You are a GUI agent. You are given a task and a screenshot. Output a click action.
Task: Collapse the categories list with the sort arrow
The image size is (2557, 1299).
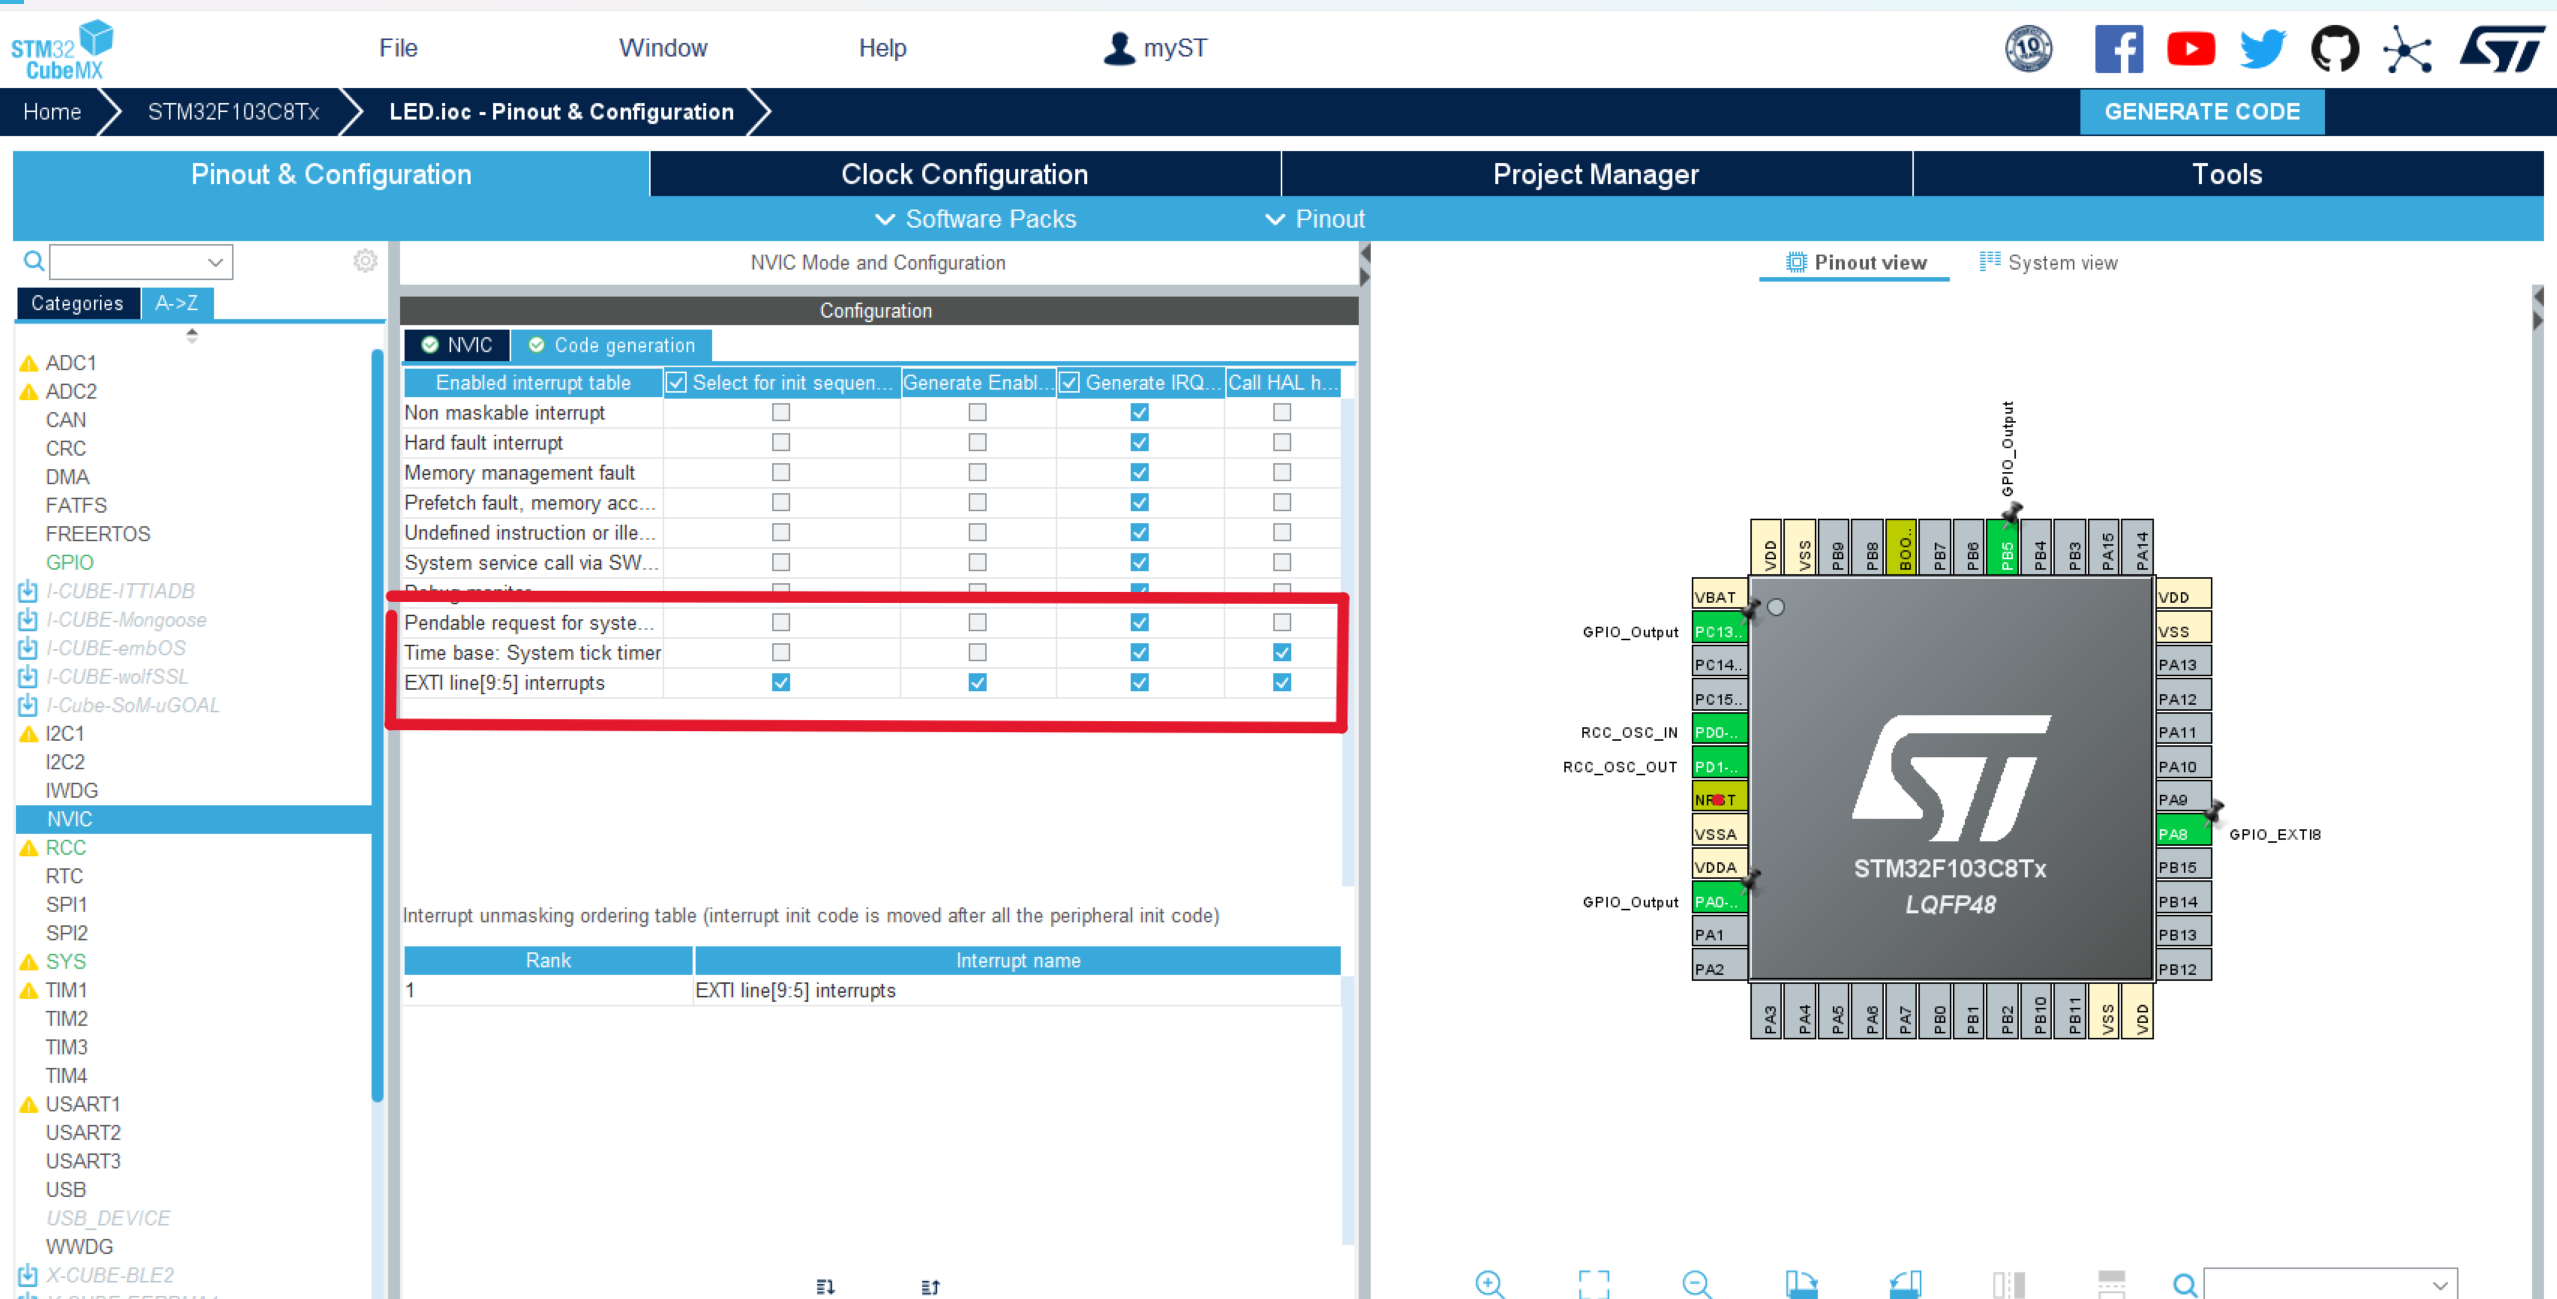(x=192, y=335)
